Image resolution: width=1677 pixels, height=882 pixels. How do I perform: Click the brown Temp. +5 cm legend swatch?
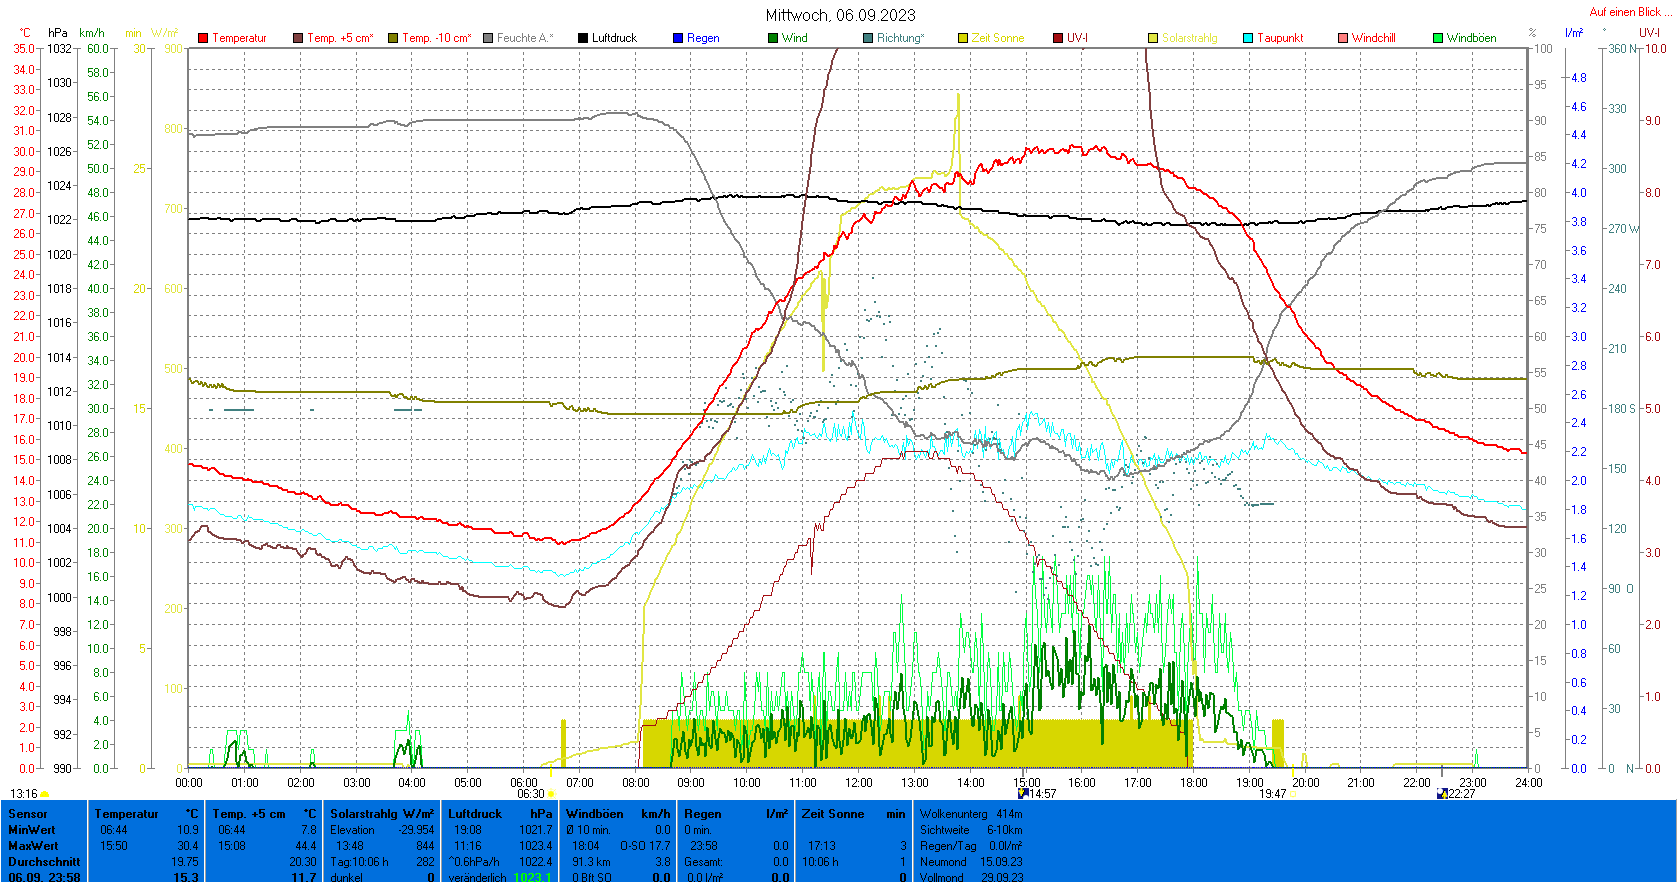click(x=298, y=38)
